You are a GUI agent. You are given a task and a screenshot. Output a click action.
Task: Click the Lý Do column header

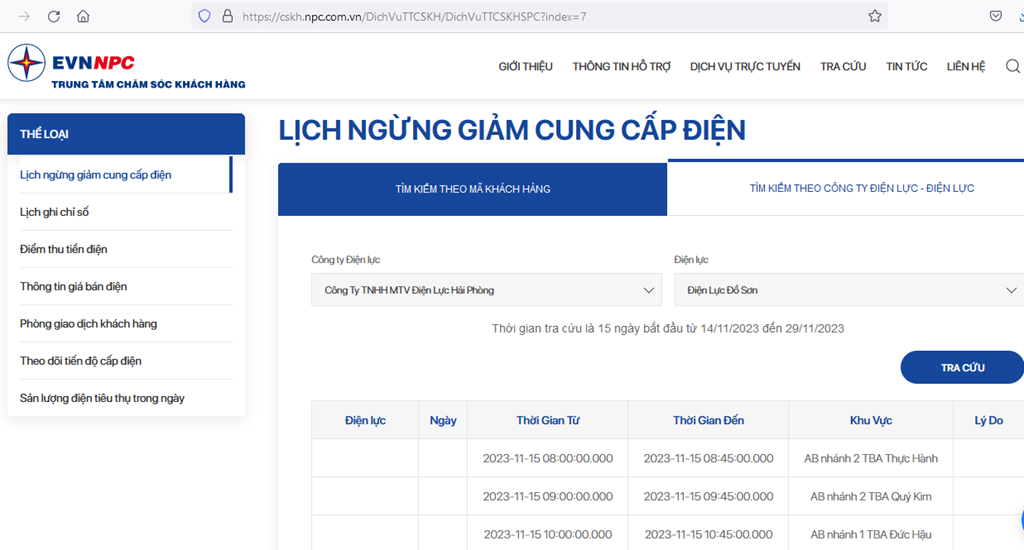[988, 420]
